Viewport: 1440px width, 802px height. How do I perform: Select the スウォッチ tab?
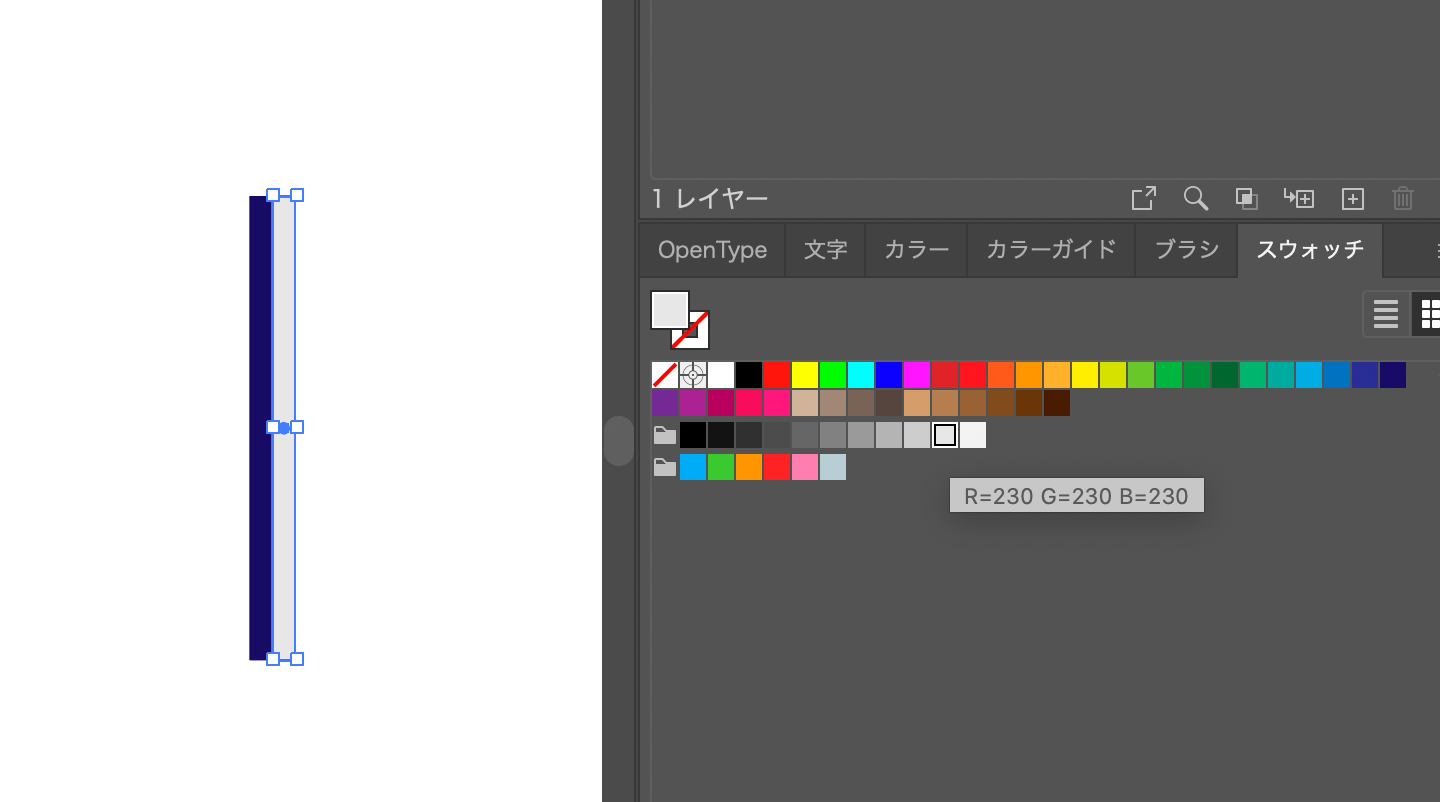pos(1310,250)
